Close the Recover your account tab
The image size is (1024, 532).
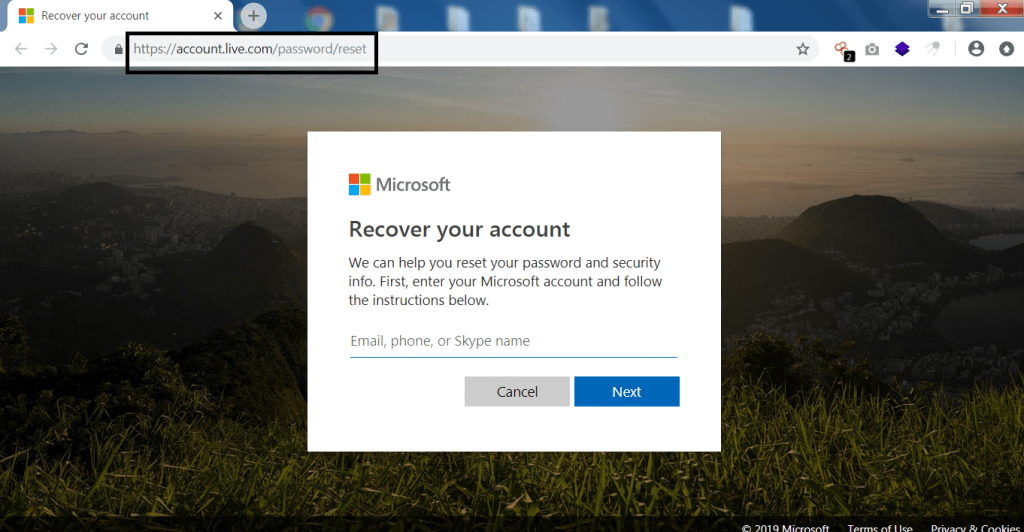click(x=218, y=16)
